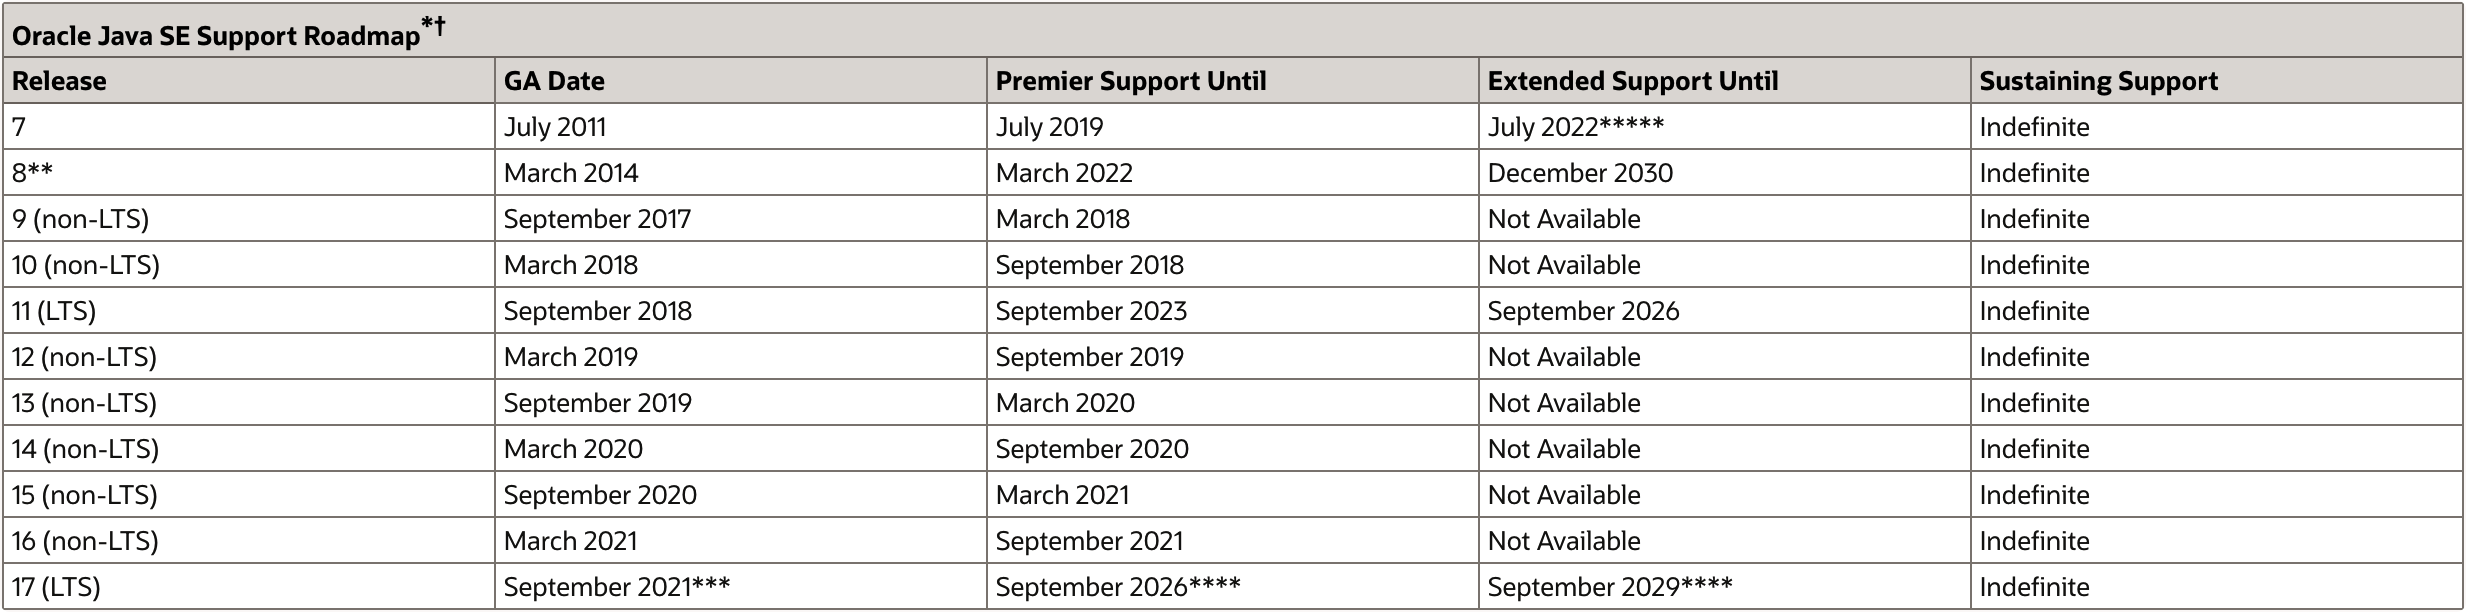This screenshot has height=612, width=2466.
Task: Click the December 2030 extended support cell
Action: (x=1725, y=173)
